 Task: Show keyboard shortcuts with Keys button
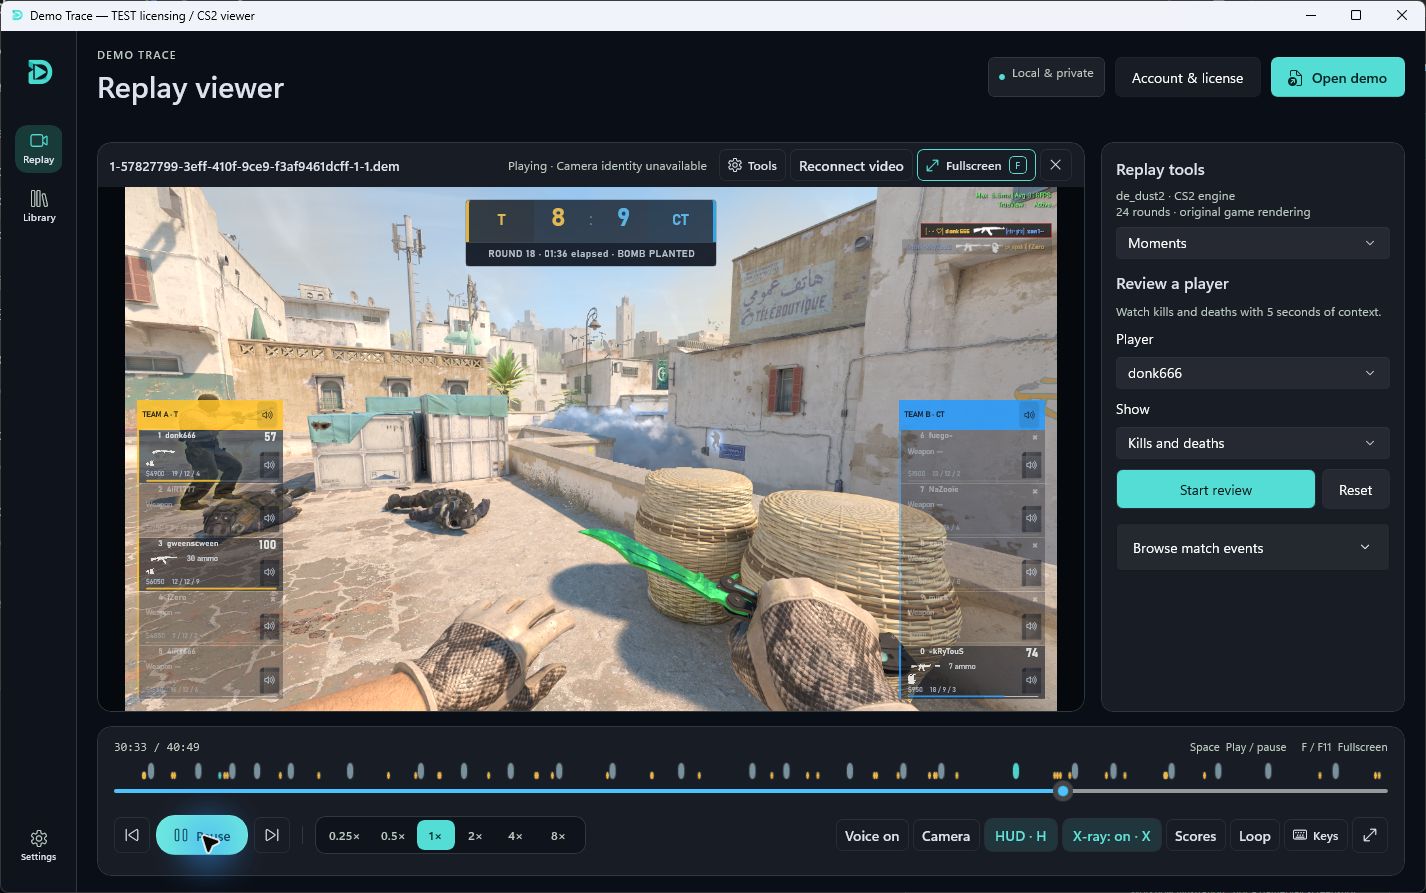tap(1315, 835)
